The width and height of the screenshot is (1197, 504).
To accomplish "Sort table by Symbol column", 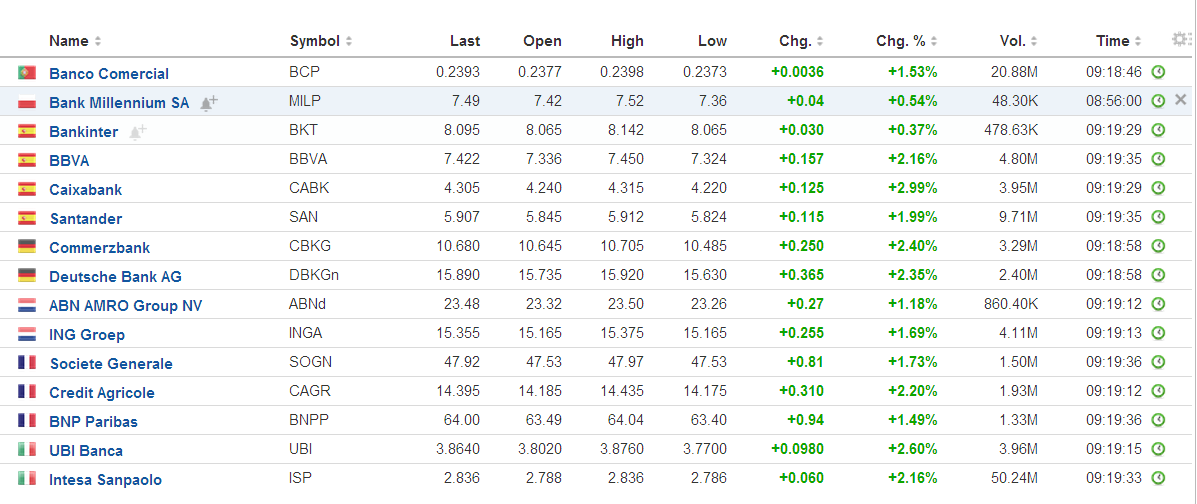I will click(320, 41).
